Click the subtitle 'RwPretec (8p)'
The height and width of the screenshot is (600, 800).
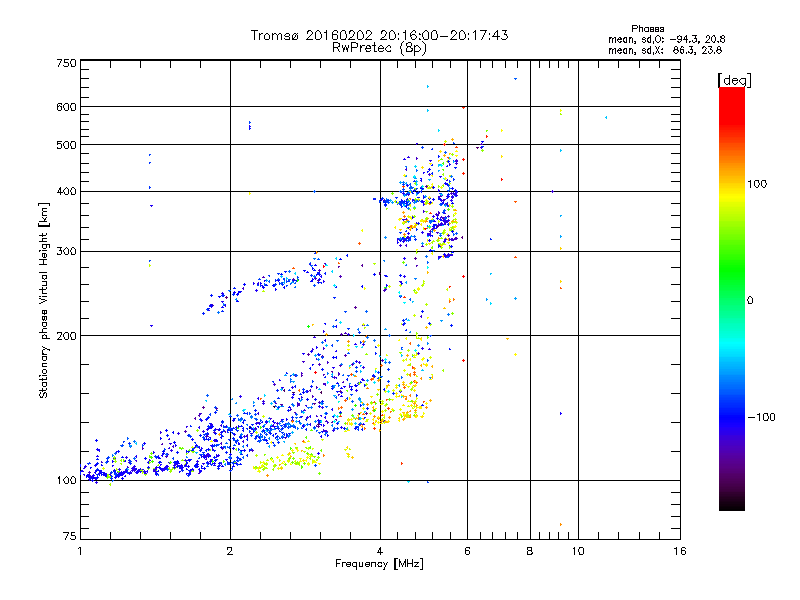click(x=379, y=48)
